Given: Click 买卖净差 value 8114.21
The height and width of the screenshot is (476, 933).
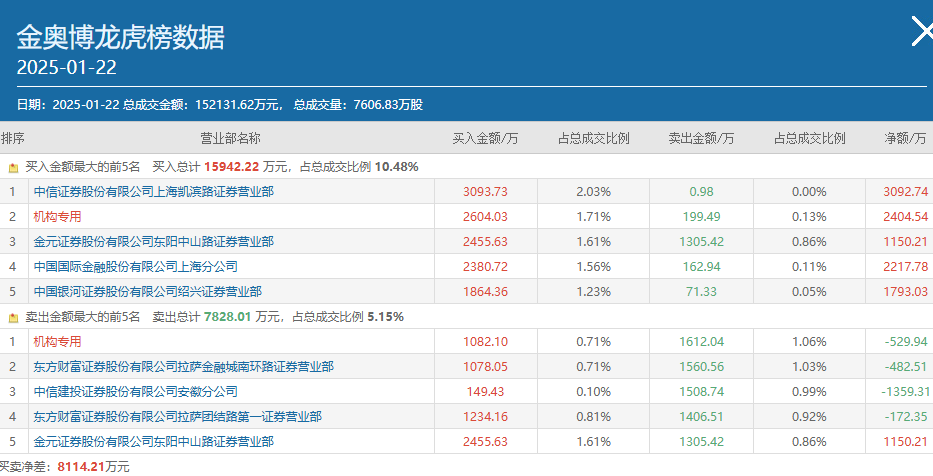Looking at the screenshot, I should [79, 466].
